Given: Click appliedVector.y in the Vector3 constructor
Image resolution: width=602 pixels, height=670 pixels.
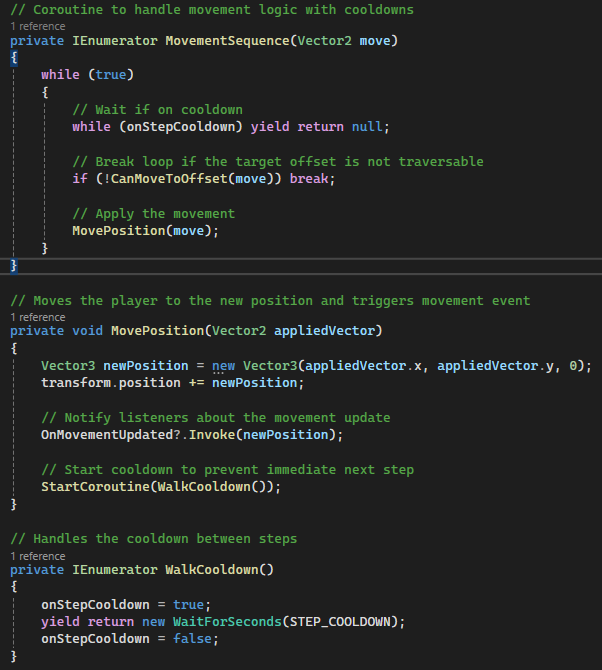Looking at the screenshot, I should (495, 366).
